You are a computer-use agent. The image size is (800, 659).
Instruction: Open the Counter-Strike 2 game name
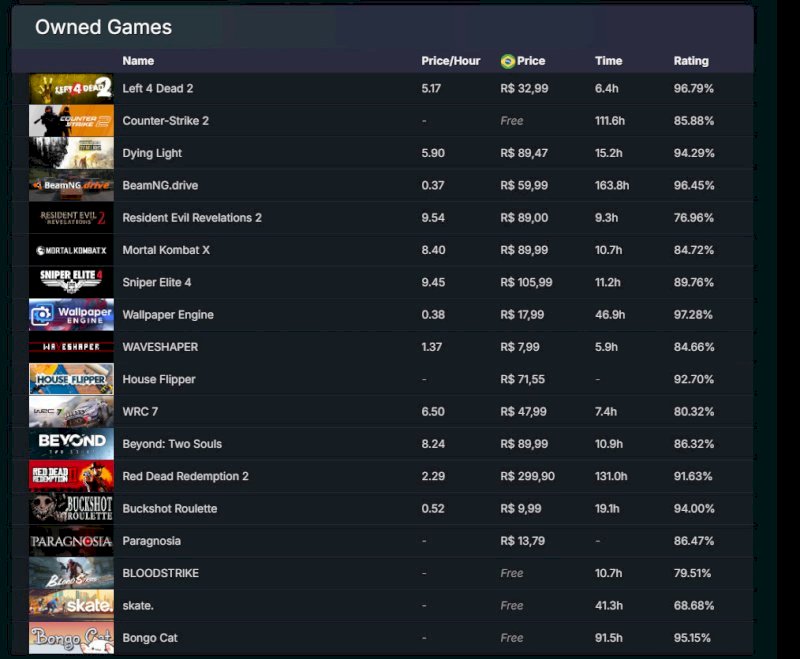165,121
